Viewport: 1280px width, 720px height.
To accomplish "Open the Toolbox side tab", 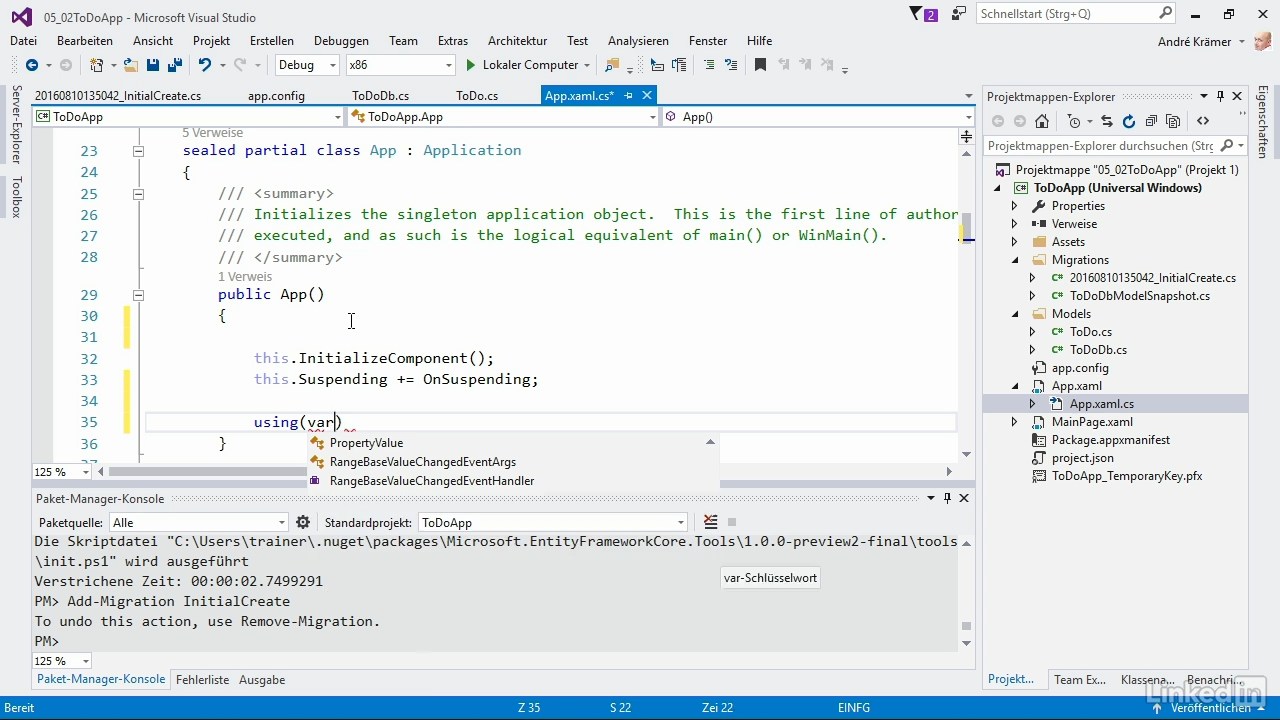I will [x=16, y=197].
